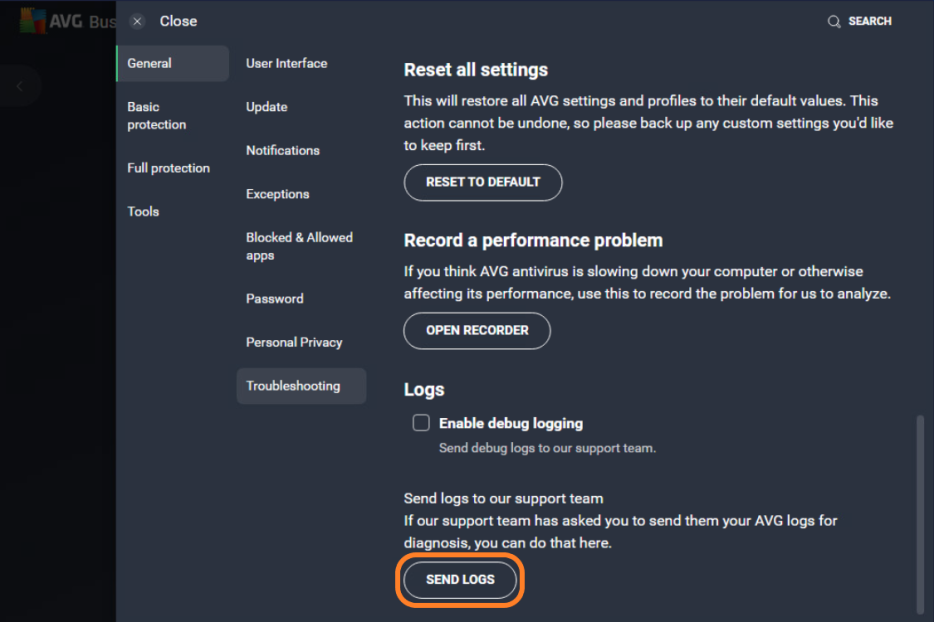Screen dimensions: 934x622
Task: Enable debug logging
Action: click(x=421, y=422)
